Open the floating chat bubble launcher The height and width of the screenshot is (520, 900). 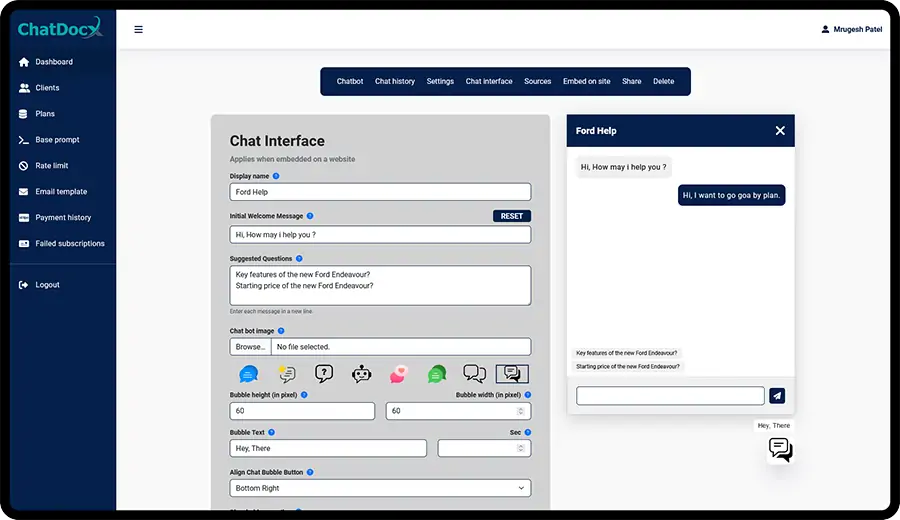pyautogui.click(x=780, y=450)
